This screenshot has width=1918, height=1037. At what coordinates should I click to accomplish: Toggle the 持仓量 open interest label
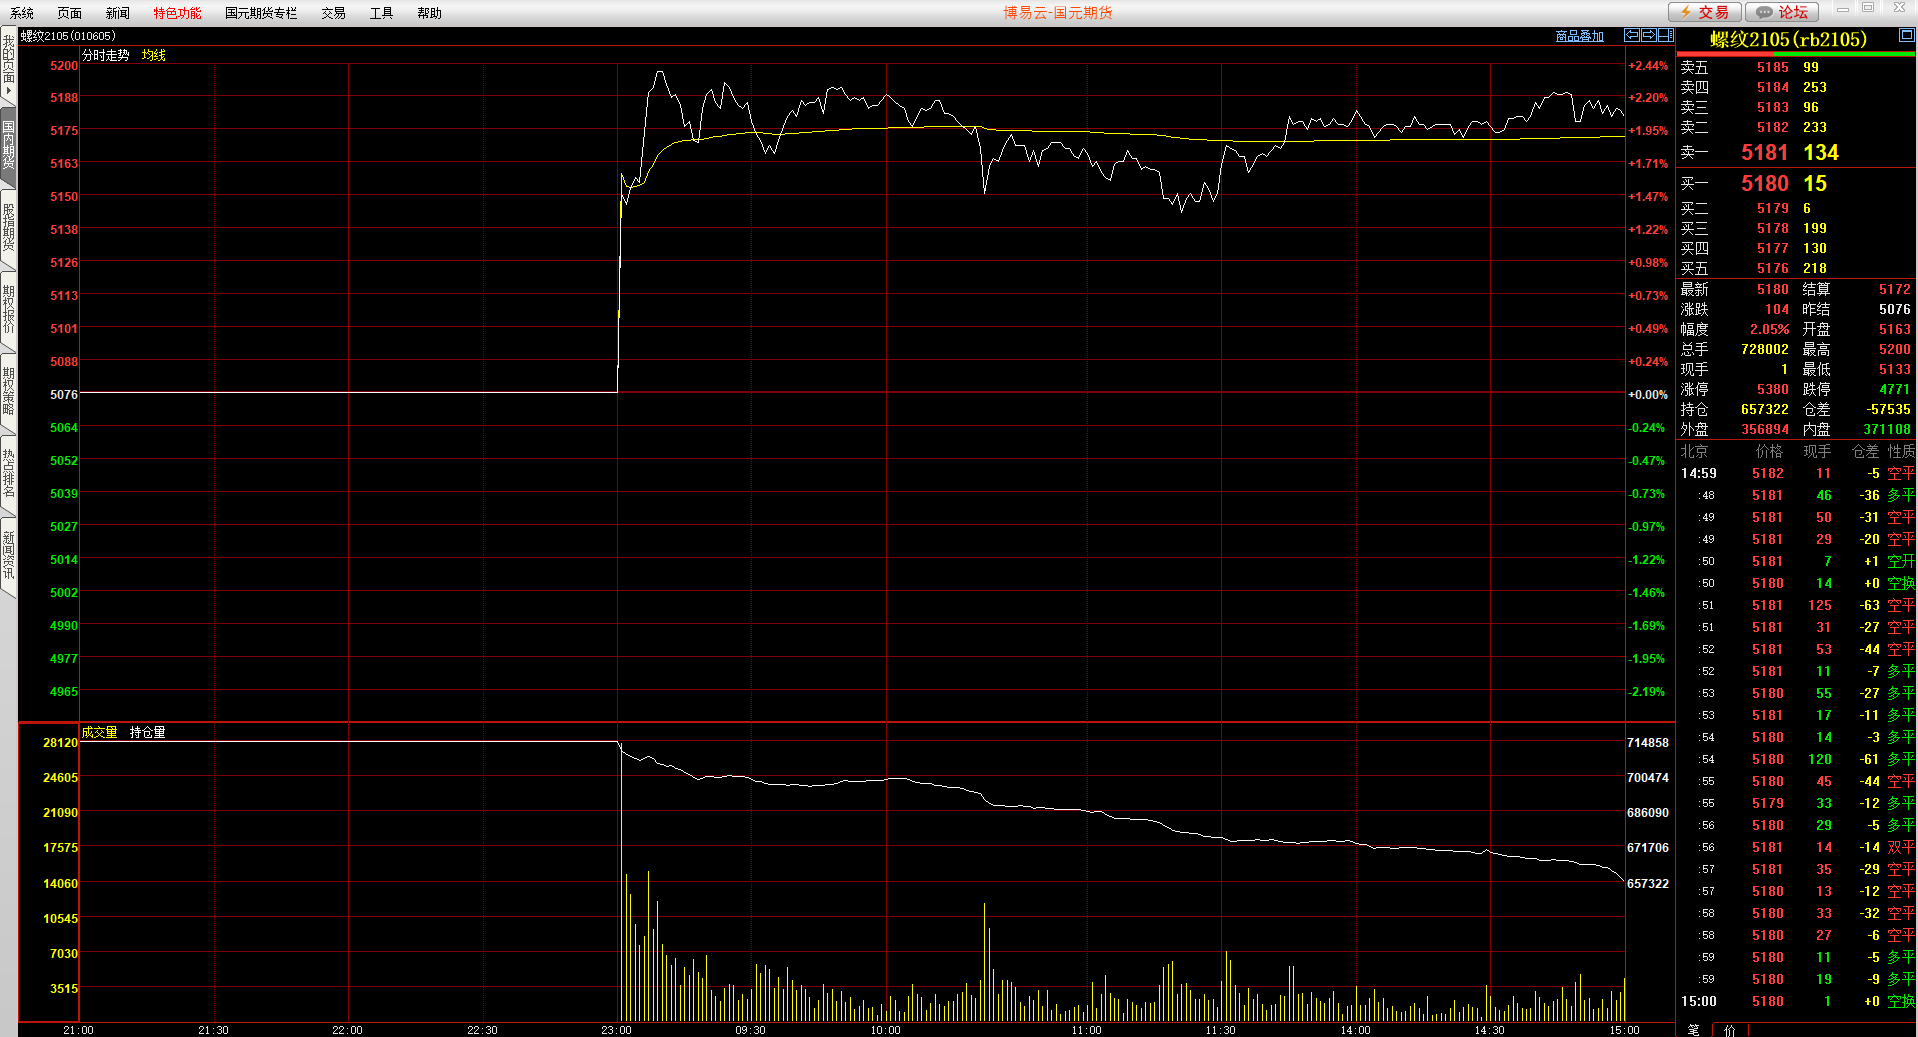147,732
